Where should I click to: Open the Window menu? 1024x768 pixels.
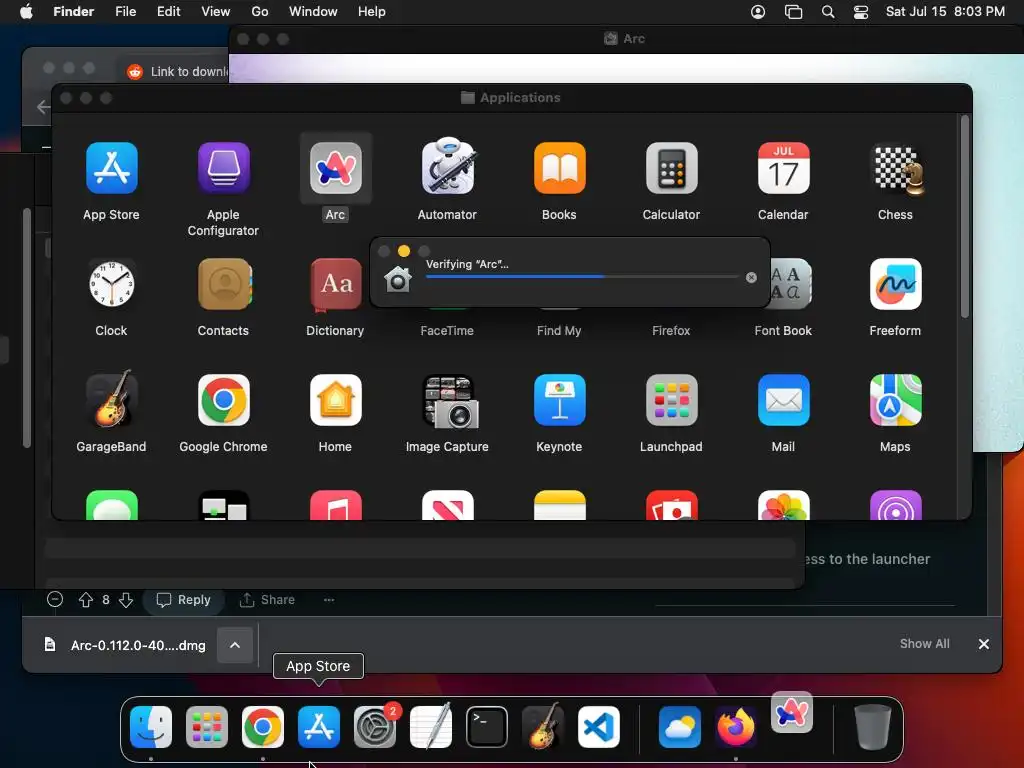pyautogui.click(x=313, y=12)
